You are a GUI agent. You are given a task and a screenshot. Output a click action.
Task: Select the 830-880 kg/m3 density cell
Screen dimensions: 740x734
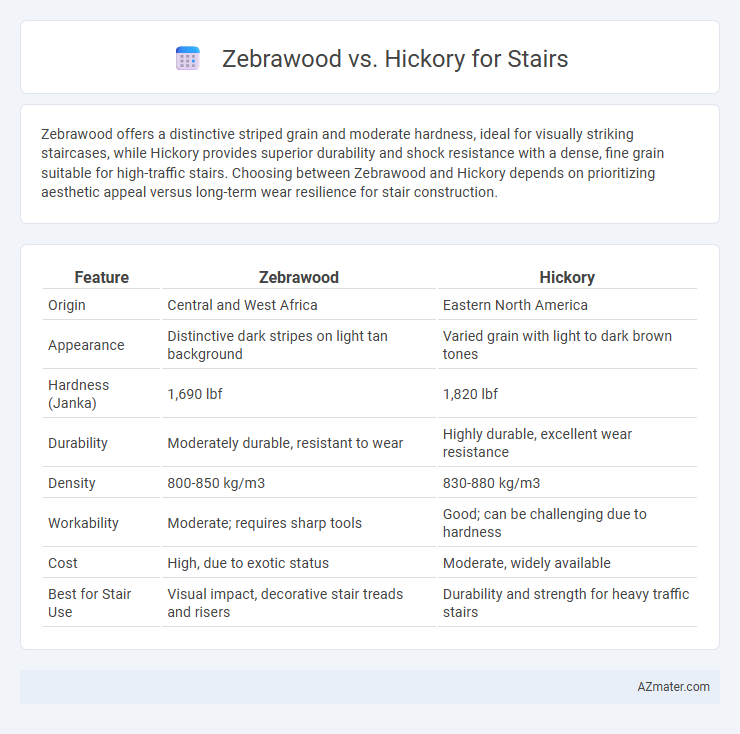point(491,483)
